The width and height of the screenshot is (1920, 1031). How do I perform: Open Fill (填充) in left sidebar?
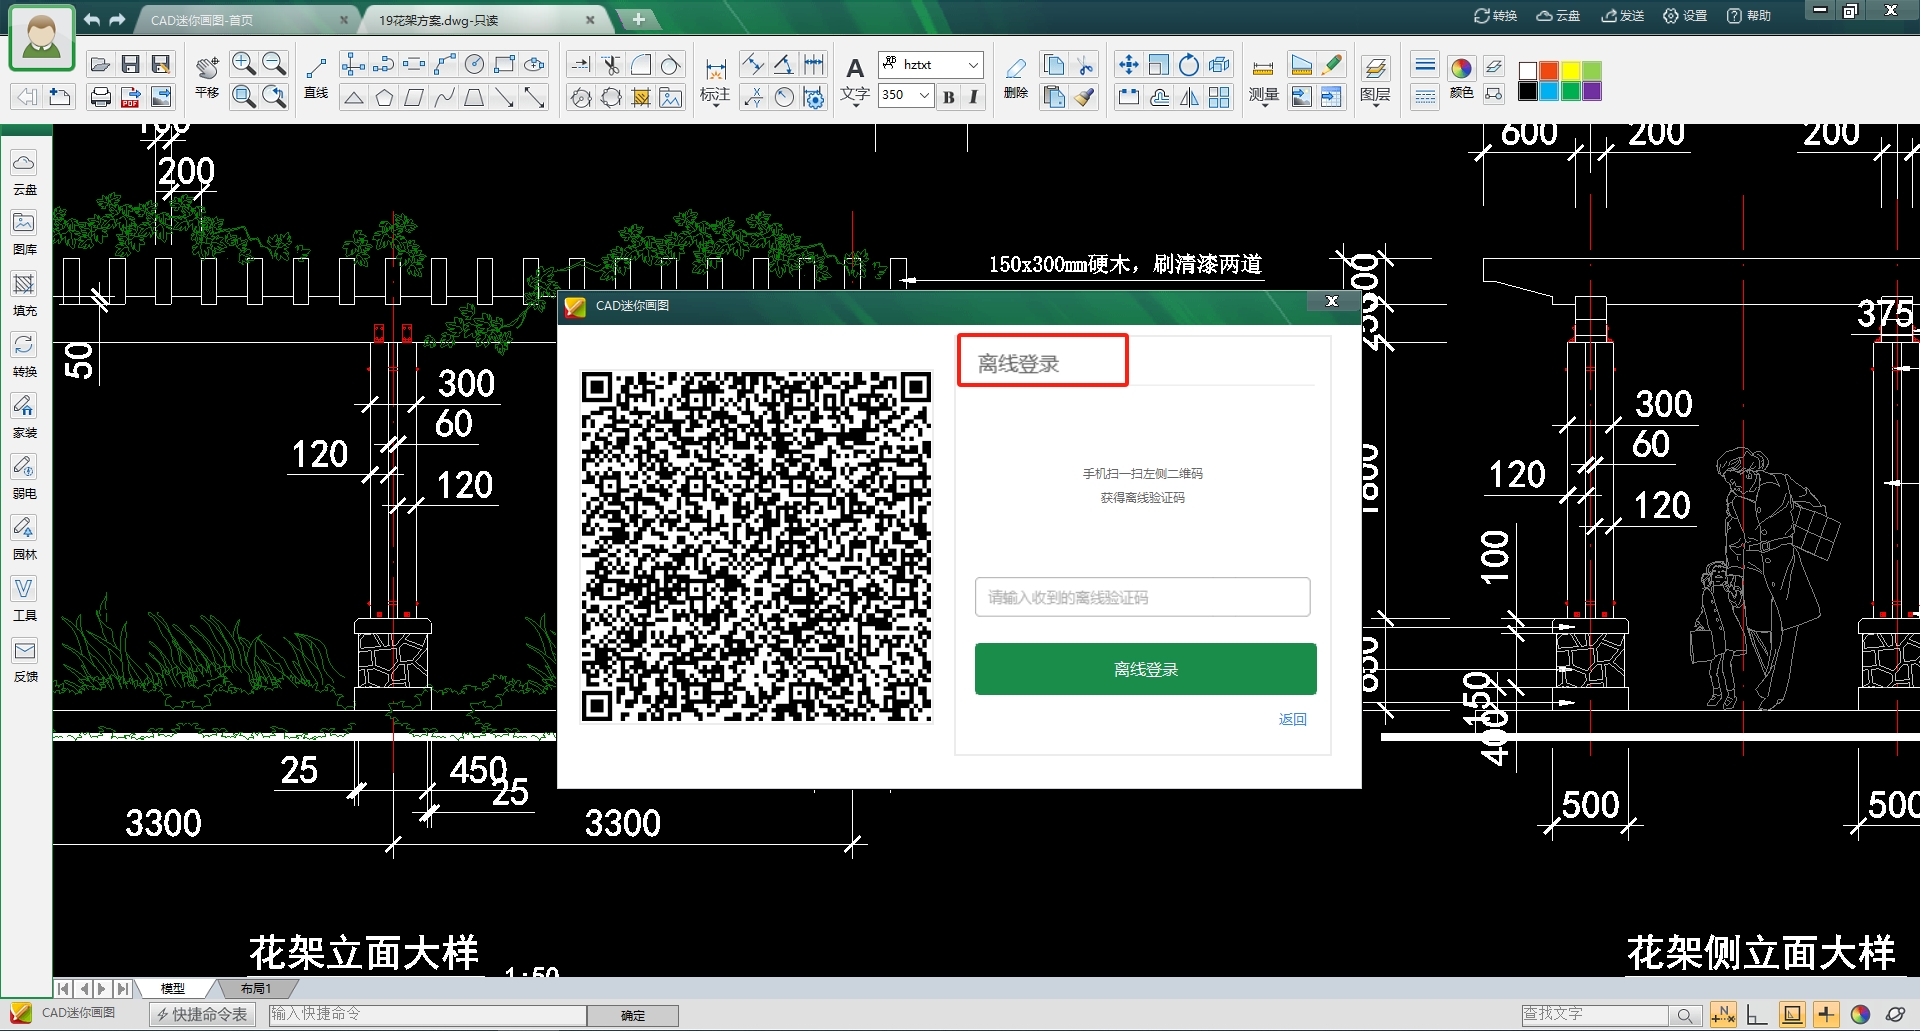[x=24, y=294]
